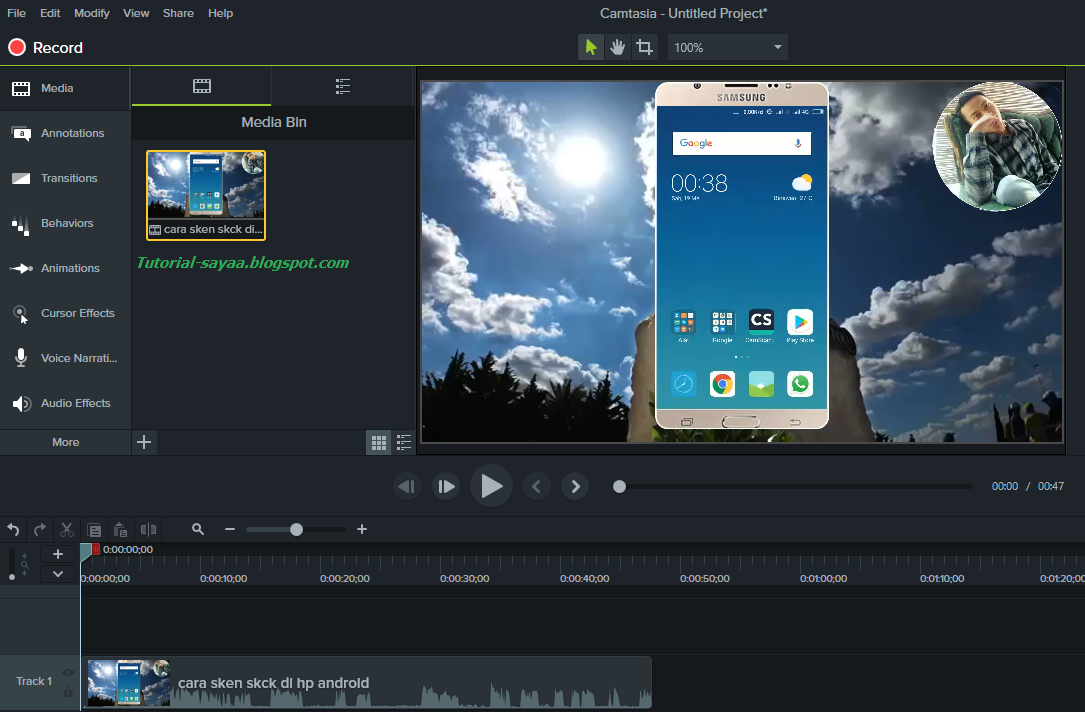The image size is (1085, 712).
Task: Switch to the Media Bin filmstrip tab
Action: point(201,86)
